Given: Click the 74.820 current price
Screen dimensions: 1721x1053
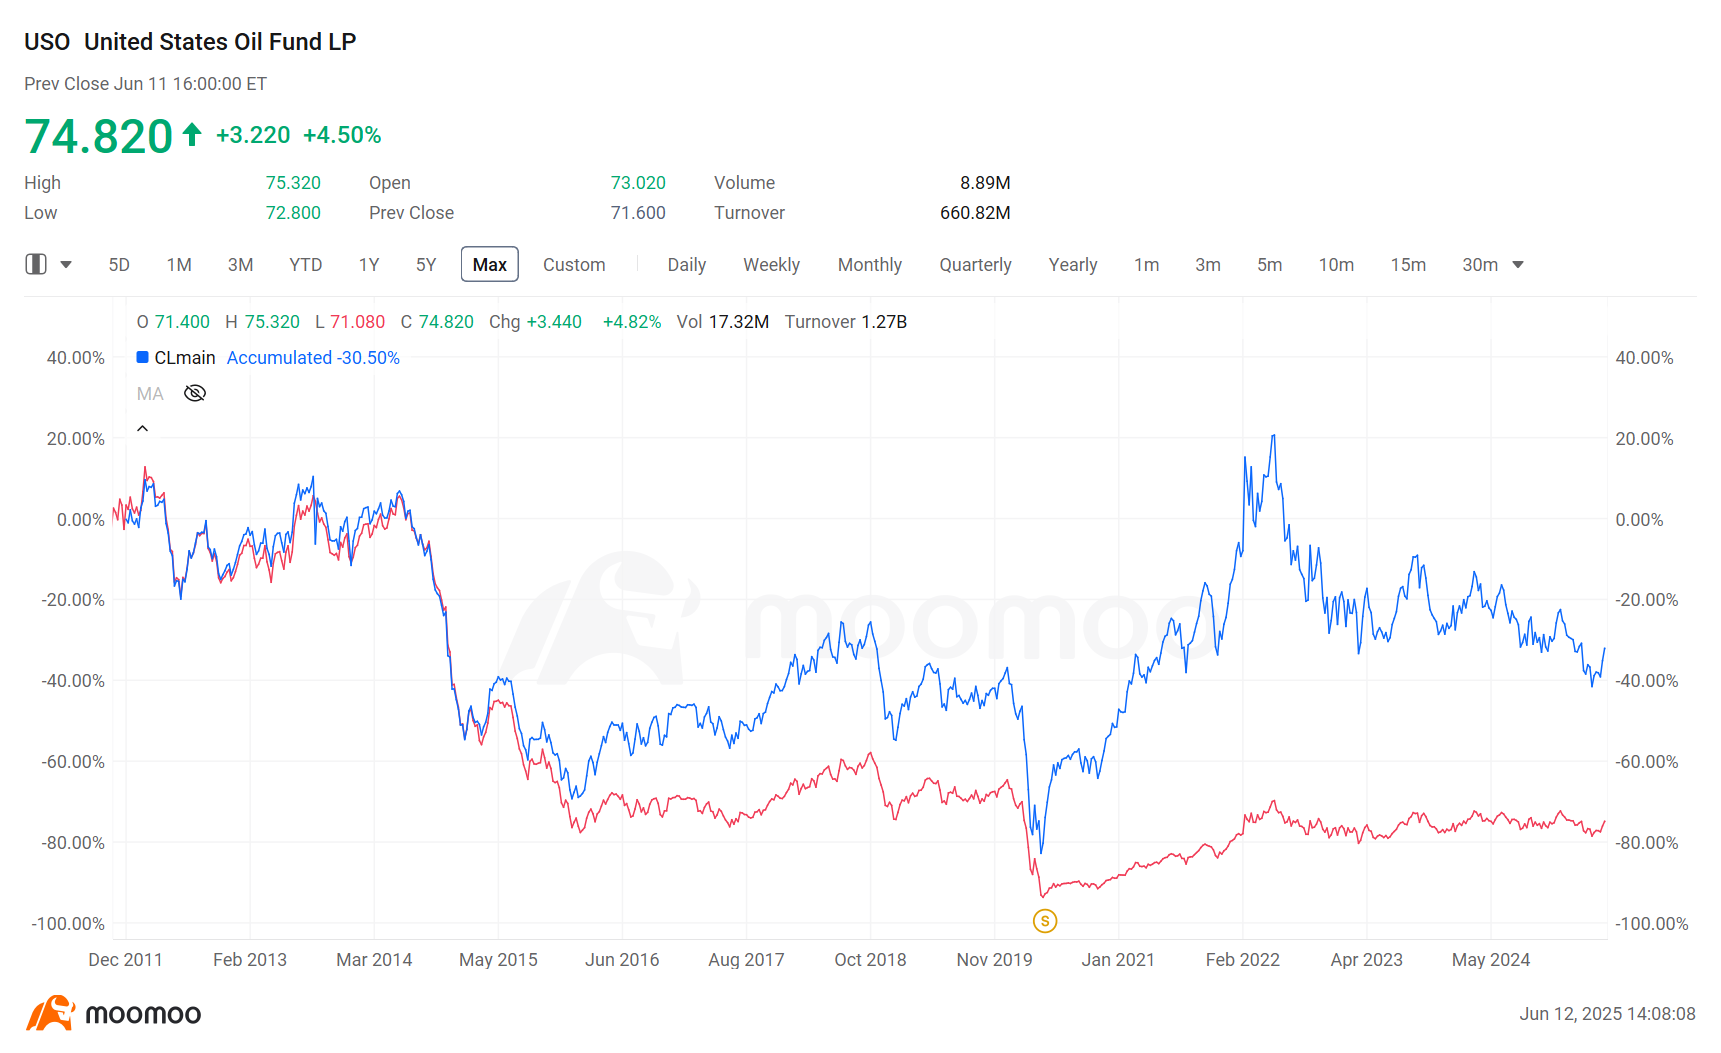Looking at the screenshot, I should [x=99, y=136].
